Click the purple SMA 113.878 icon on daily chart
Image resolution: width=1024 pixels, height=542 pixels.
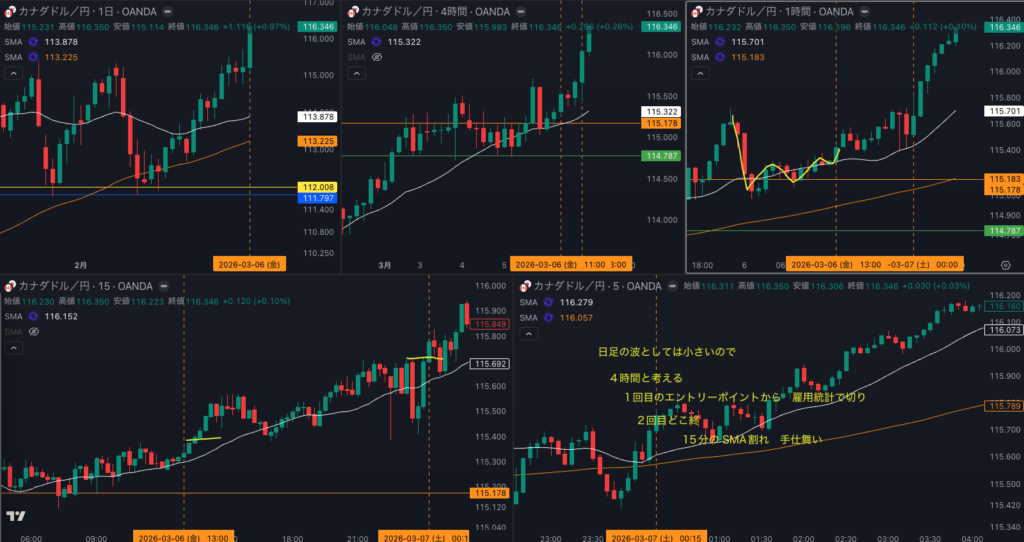click(x=33, y=42)
